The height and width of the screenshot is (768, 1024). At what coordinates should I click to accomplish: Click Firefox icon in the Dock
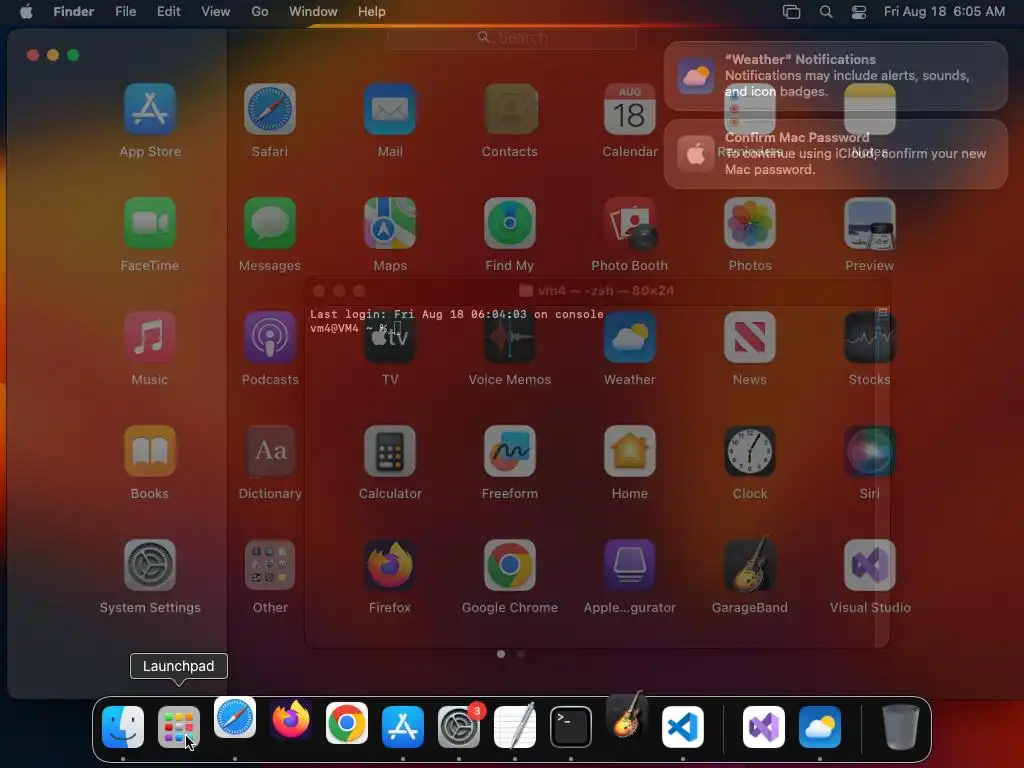point(291,720)
